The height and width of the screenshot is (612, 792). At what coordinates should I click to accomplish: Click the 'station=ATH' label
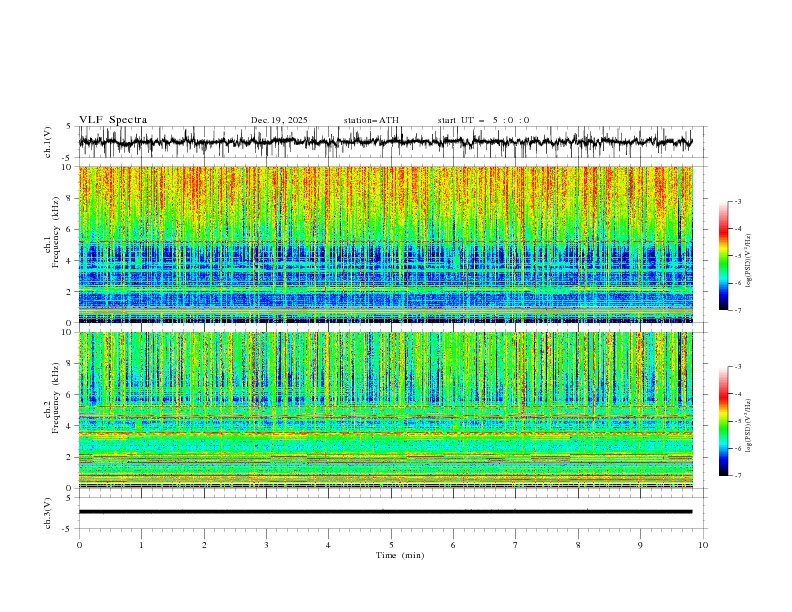pyautogui.click(x=371, y=120)
